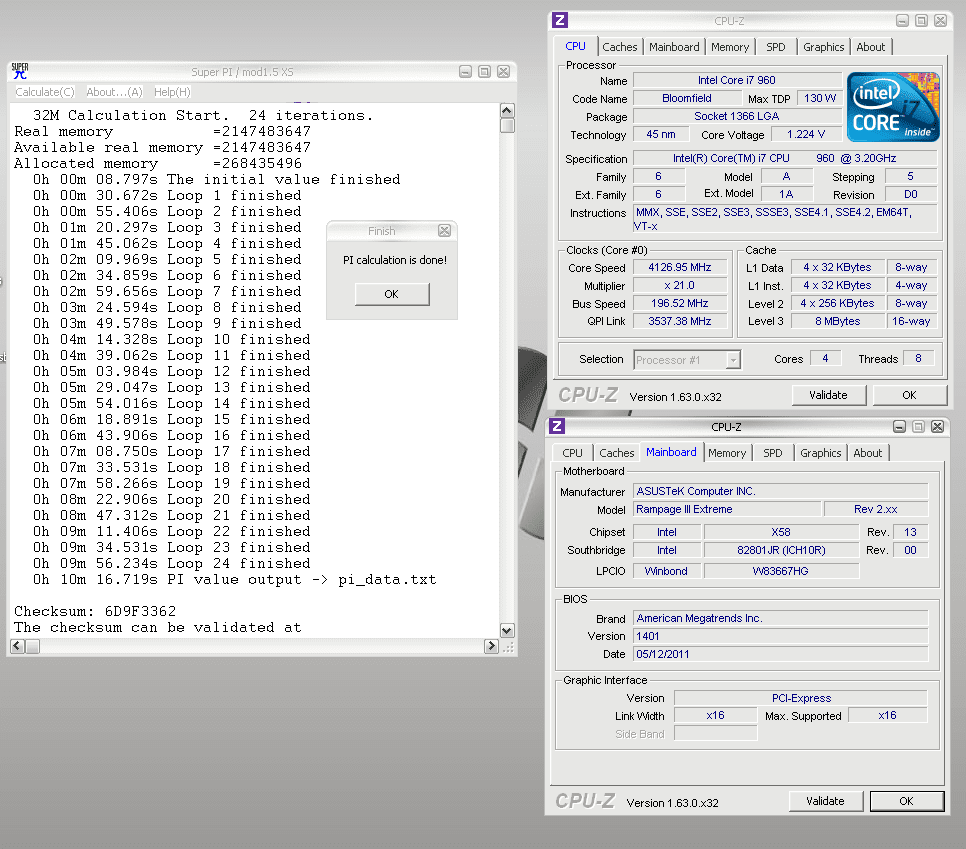Switch to Memory tab in lower CPU-Z window

[x=727, y=453]
